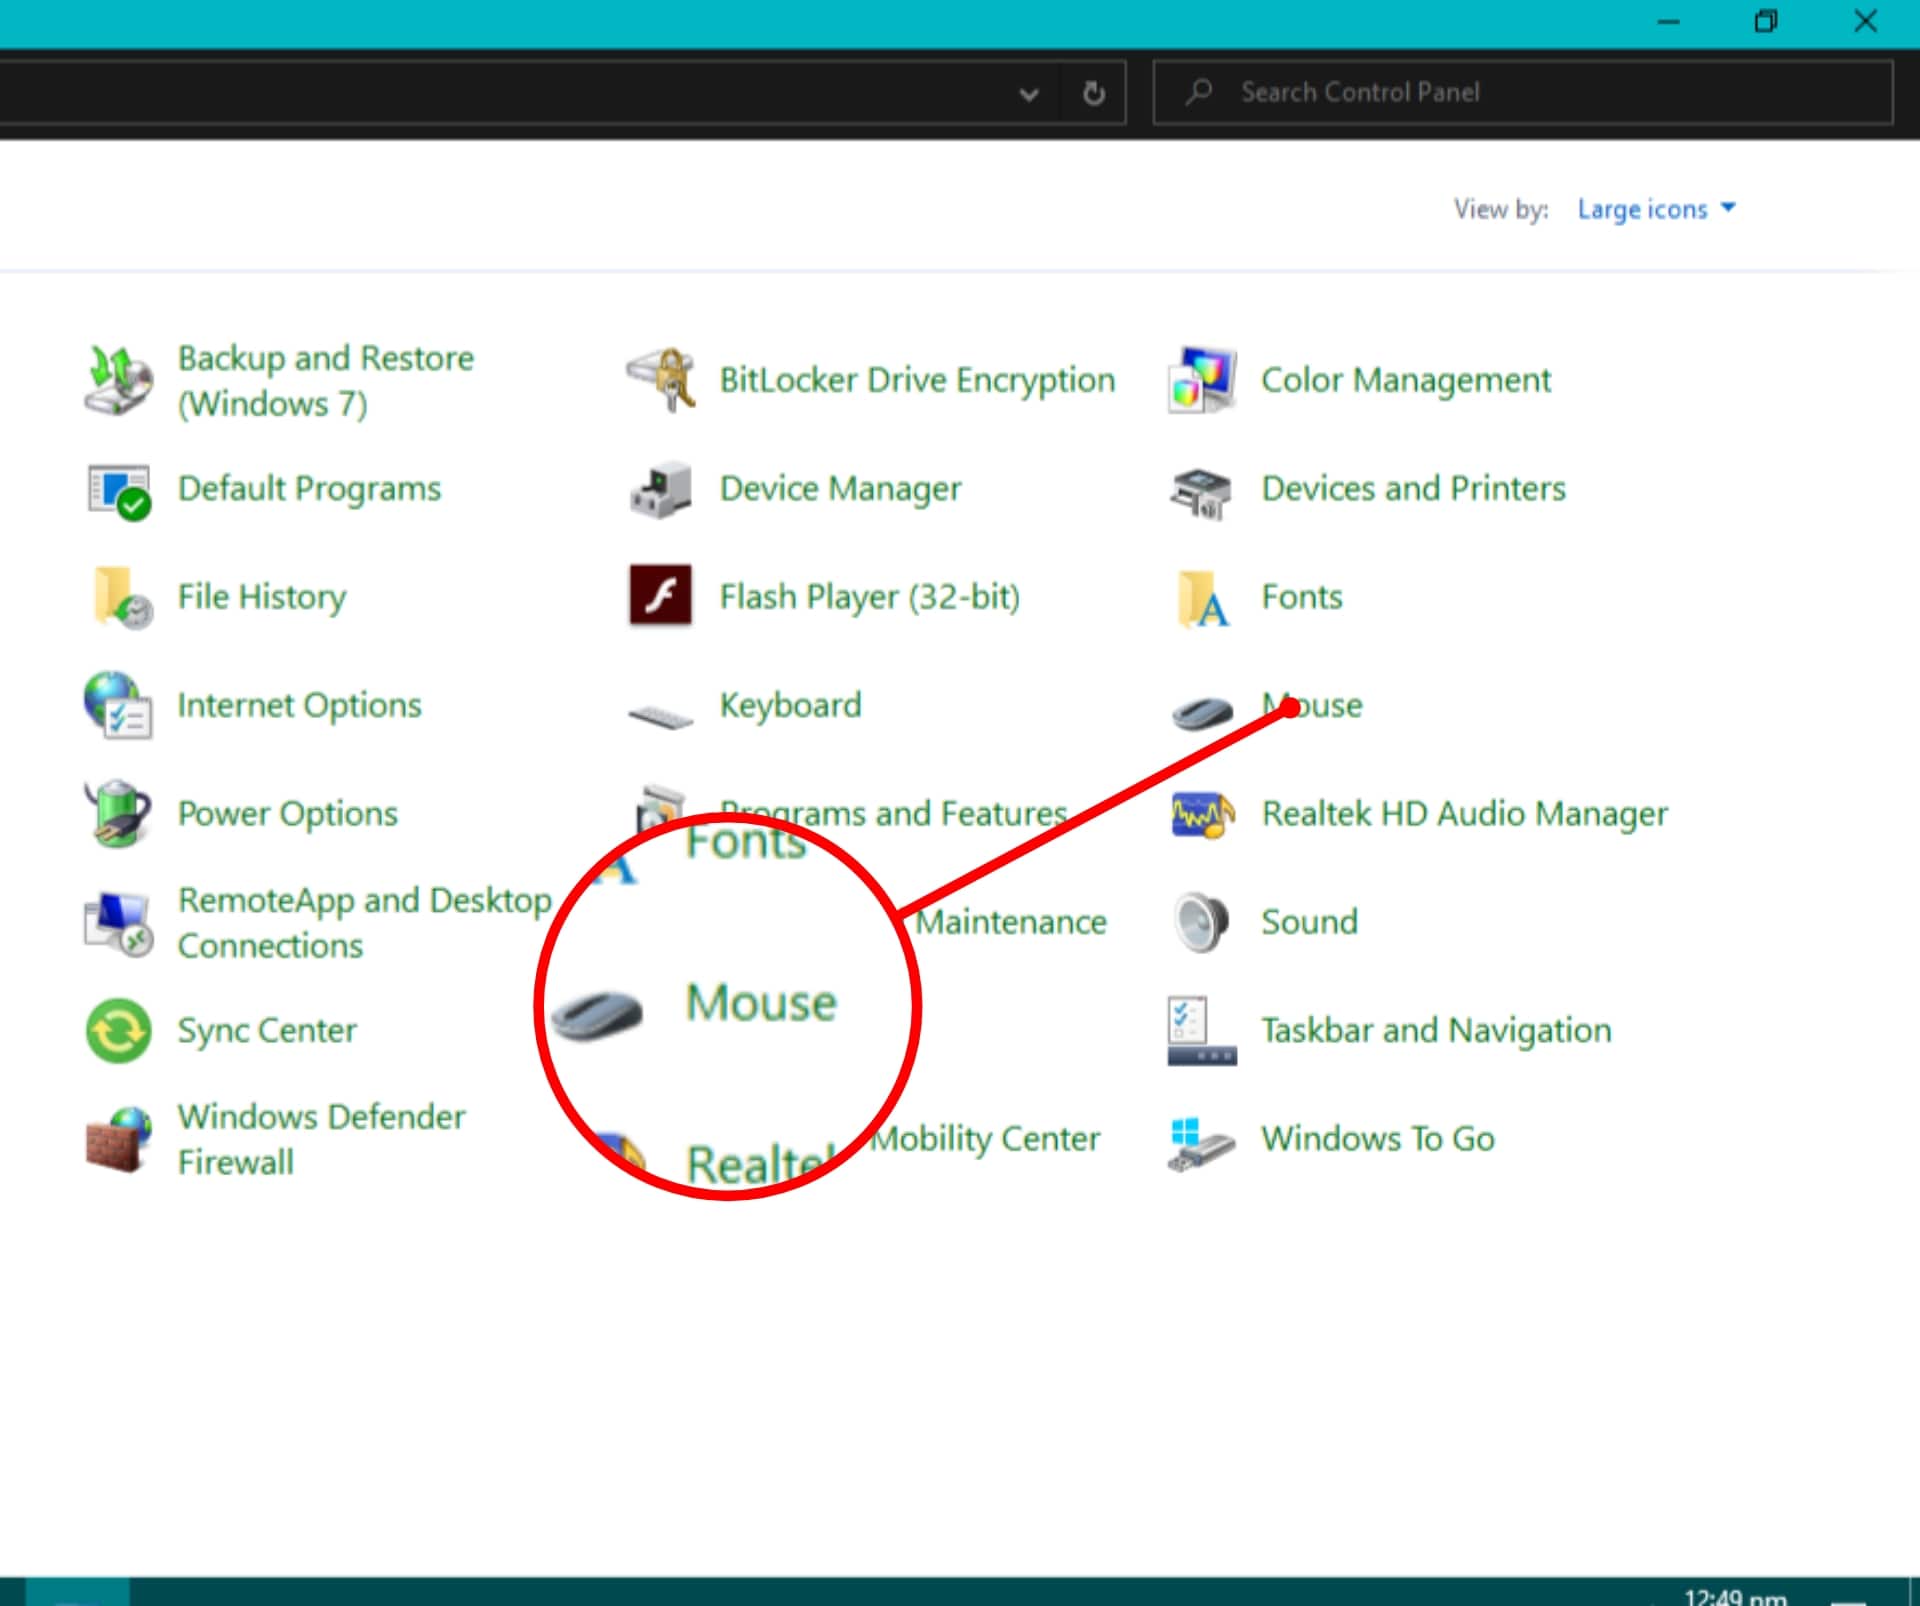The width and height of the screenshot is (1920, 1606).
Task: Click the Taskbar and Navigation icon
Action: click(1201, 1031)
